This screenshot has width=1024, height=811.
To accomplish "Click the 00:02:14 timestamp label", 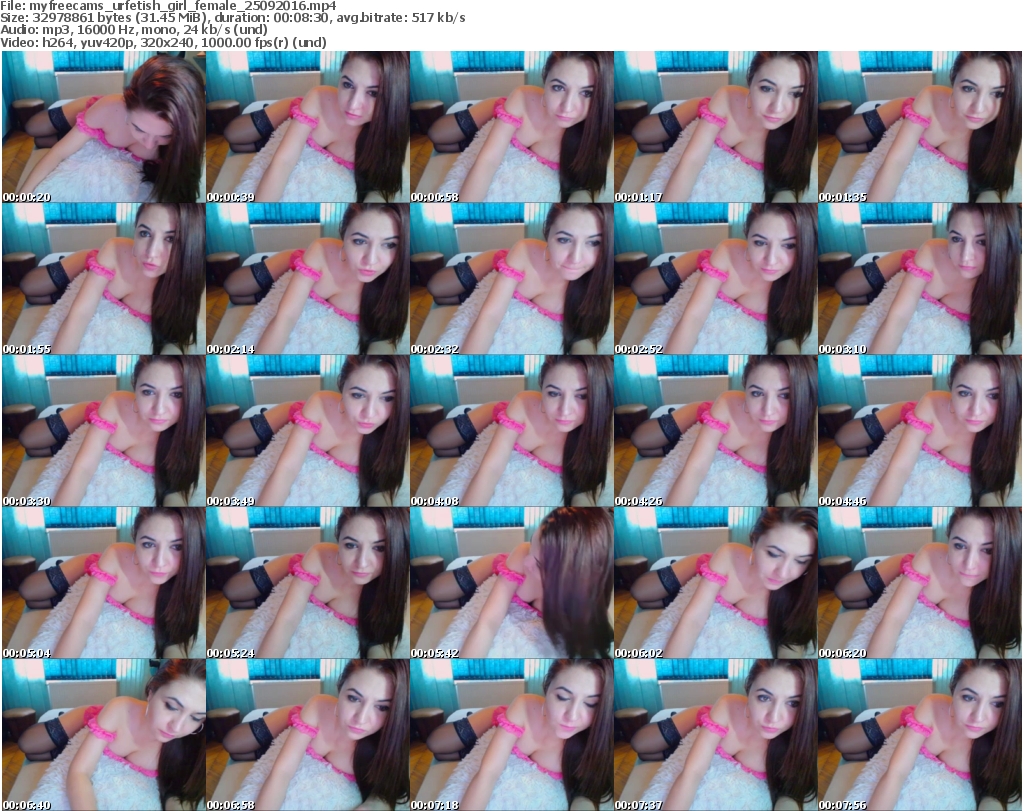I will coord(230,349).
